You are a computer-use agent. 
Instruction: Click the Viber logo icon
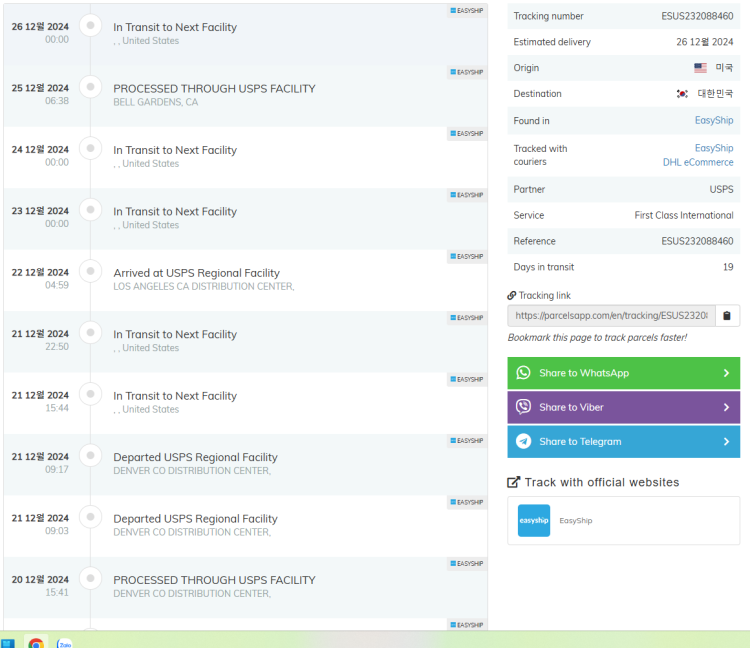click(x=523, y=407)
